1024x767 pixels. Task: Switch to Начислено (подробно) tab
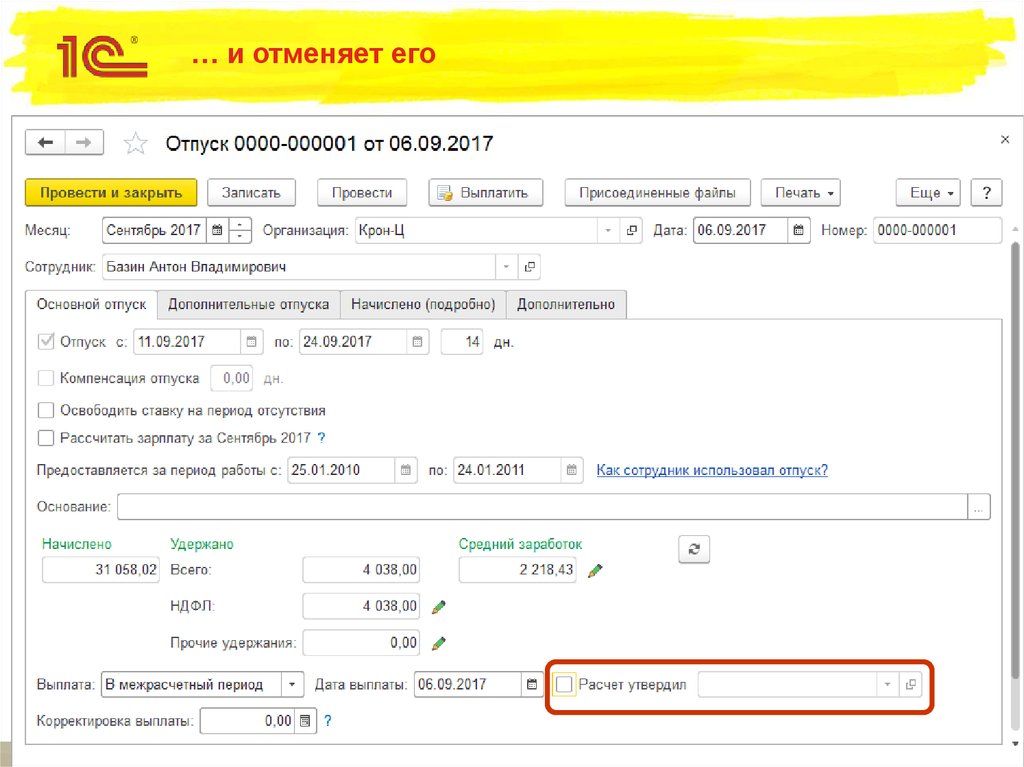coord(421,304)
